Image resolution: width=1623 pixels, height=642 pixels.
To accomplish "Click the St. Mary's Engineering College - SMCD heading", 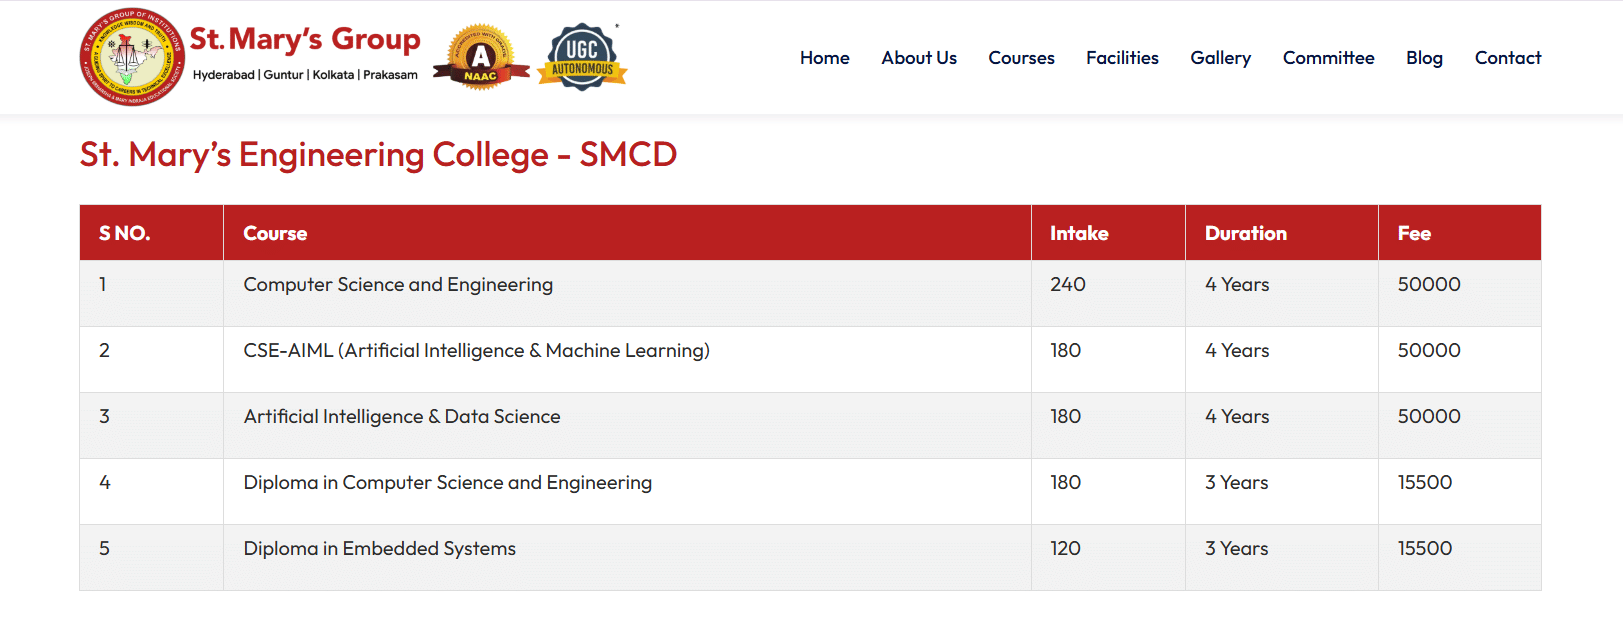I will 378,155.
